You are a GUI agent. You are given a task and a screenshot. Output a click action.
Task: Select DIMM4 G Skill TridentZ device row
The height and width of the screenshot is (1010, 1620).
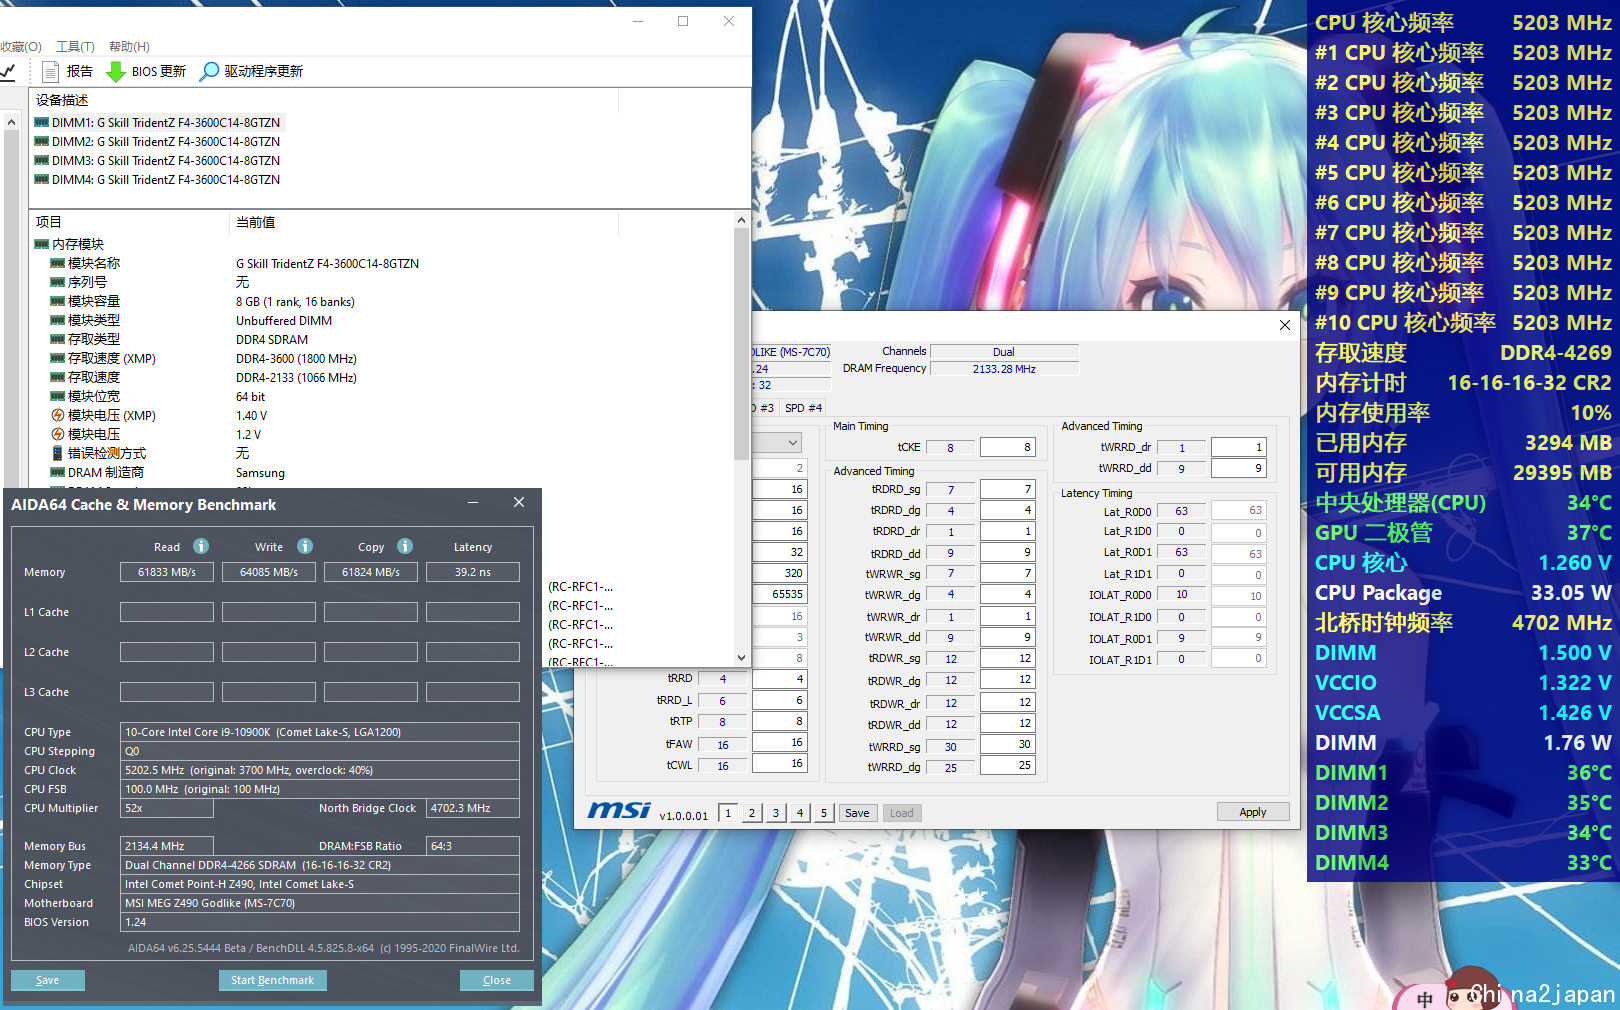tap(157, 180)
